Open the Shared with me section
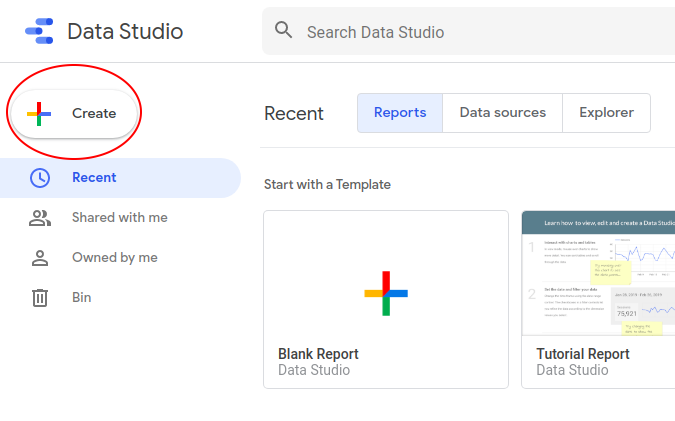The height and width of the screenshot is (421, 675). (119, 217)
